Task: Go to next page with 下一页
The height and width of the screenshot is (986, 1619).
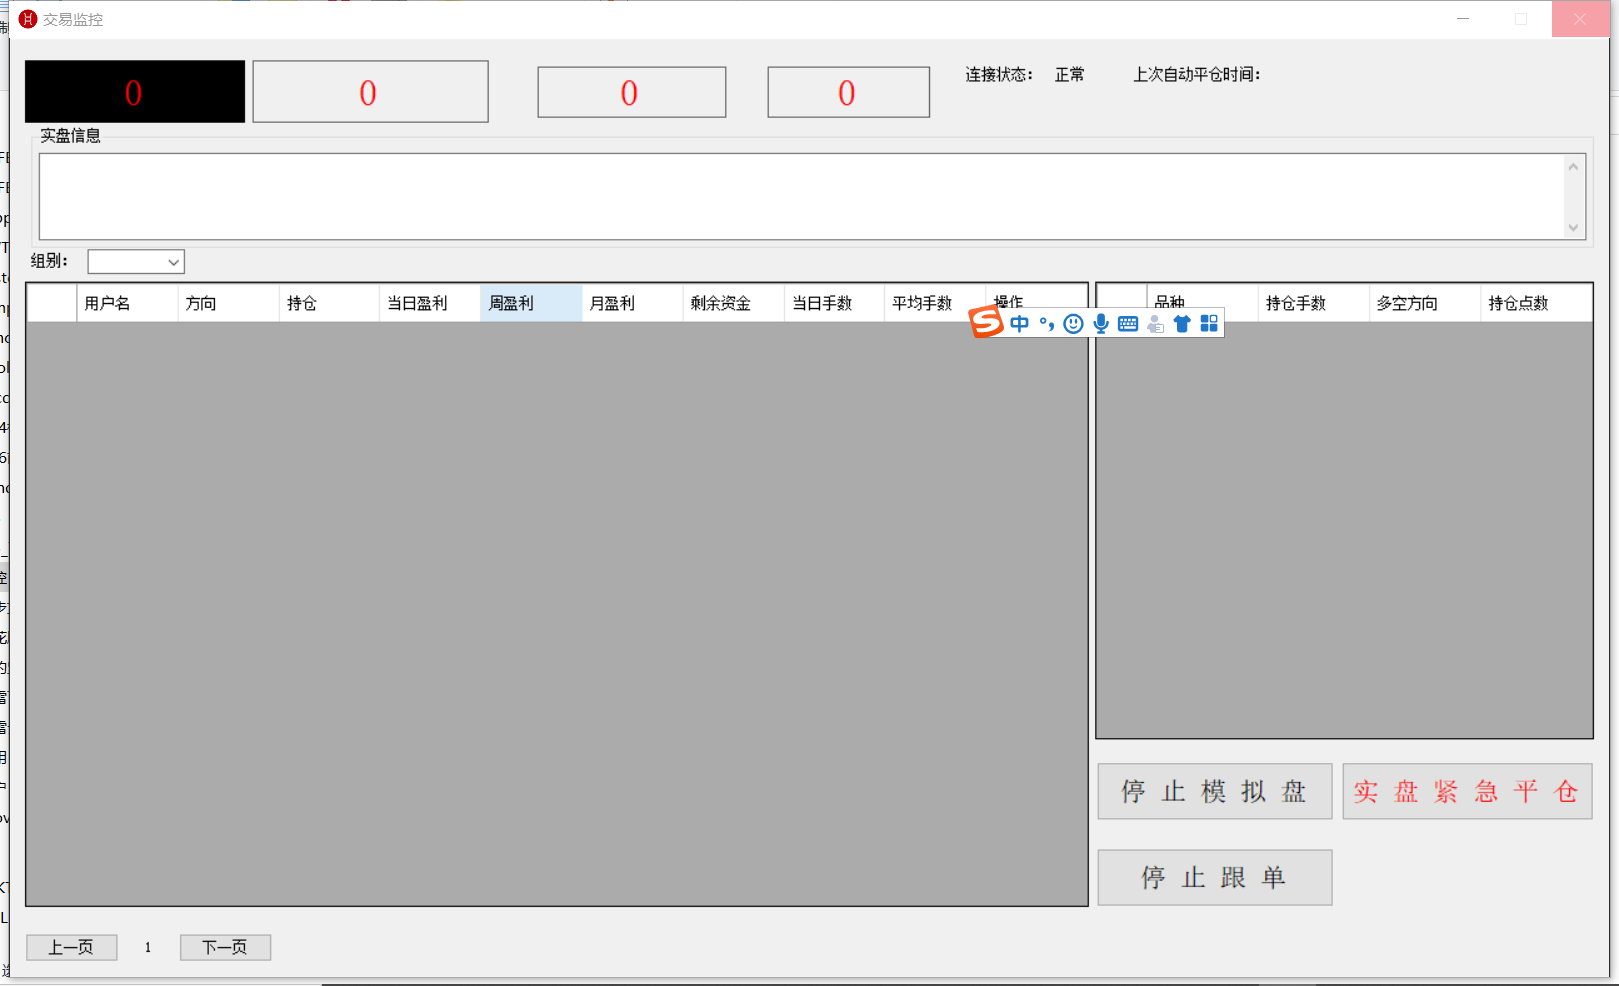Action: point(225,947)
